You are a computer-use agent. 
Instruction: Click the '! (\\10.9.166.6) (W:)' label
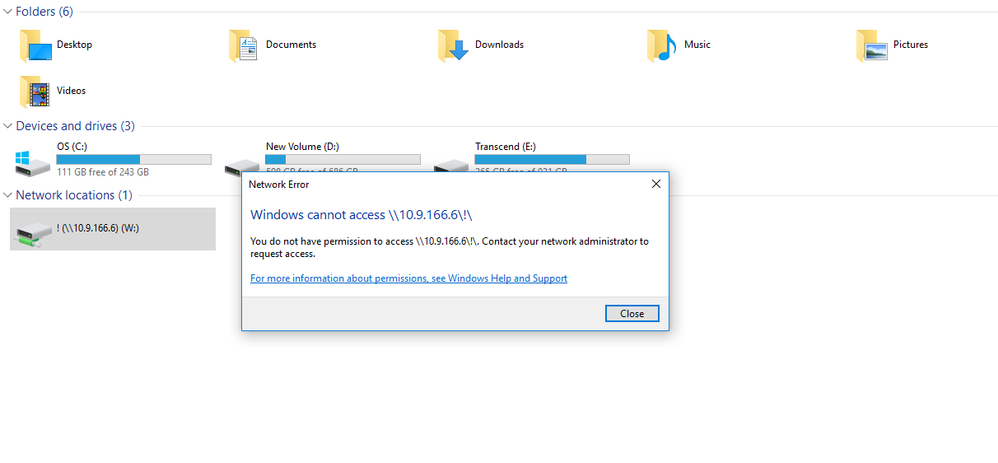click(x=97, y=228)
